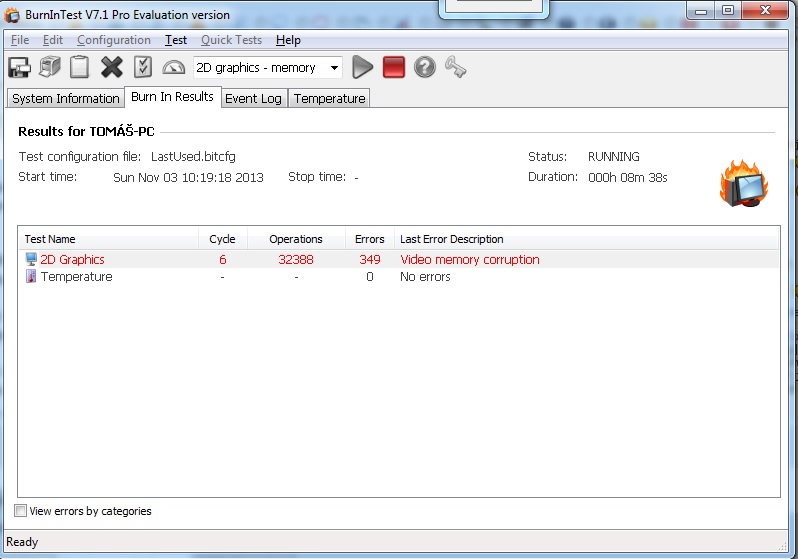This screenshot has width=798, height=559.
Task: Click the 32388 operations value
Action: [x=296, y=260]
